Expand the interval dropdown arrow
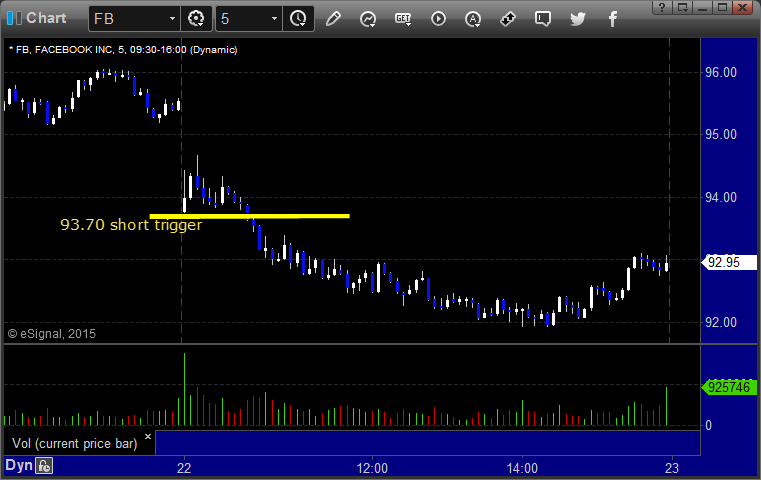761x480 pixels. (274, 19)
